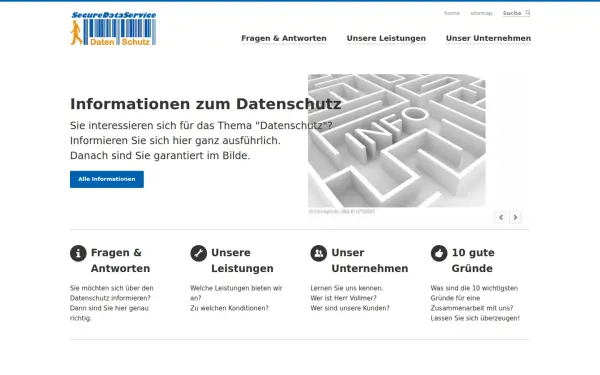Viewport: 600px width, 375px height.
Task: Click text 'Danach sind Sie garantiert im Bilde.'
Action: (160, 156)
